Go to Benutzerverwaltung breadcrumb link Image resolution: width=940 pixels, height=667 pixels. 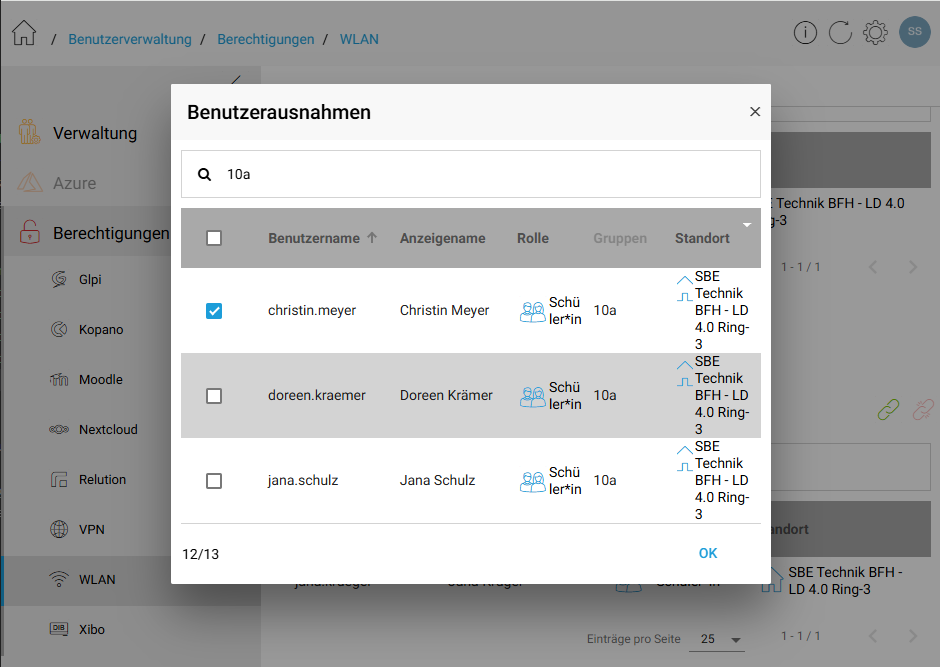pos(130,40)
